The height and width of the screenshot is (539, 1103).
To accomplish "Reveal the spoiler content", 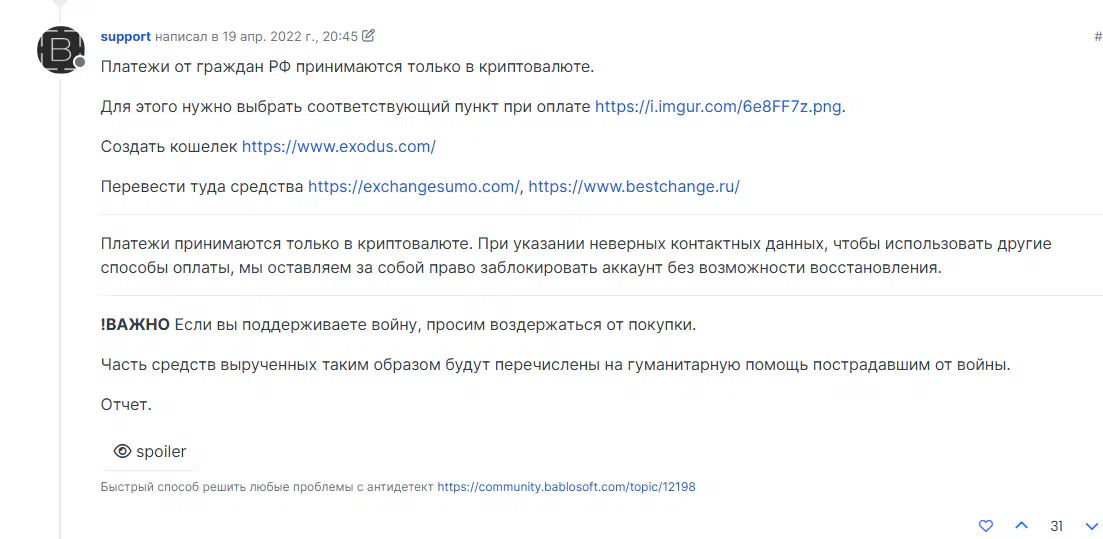I will [150, 452].
